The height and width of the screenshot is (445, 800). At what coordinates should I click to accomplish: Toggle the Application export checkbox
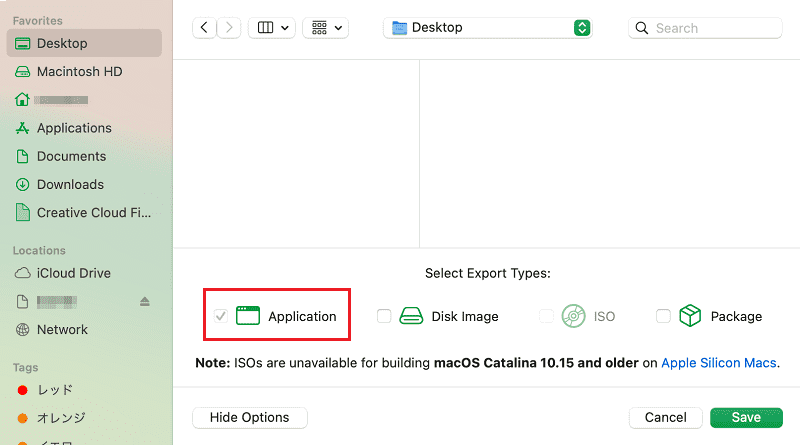pyautogui.click(x=221, y=316)
